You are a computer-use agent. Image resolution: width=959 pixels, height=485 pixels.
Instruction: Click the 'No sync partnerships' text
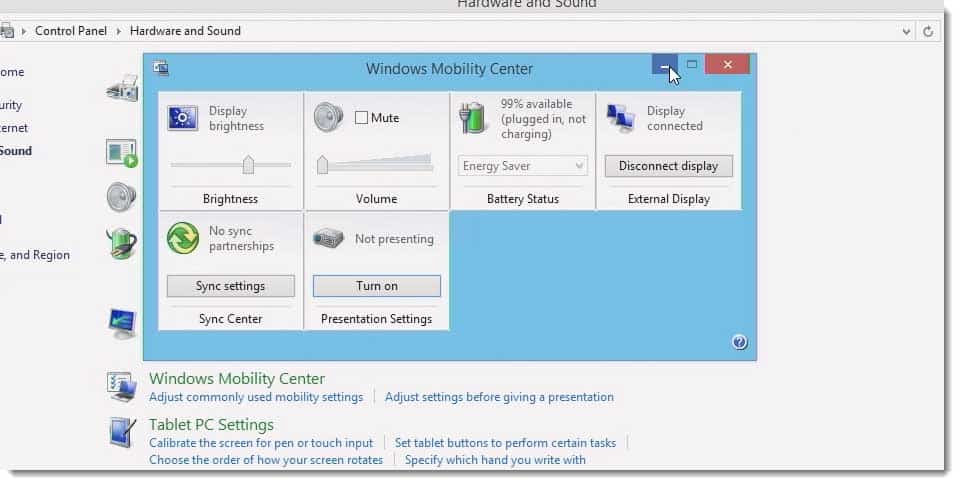click(242, 238)
